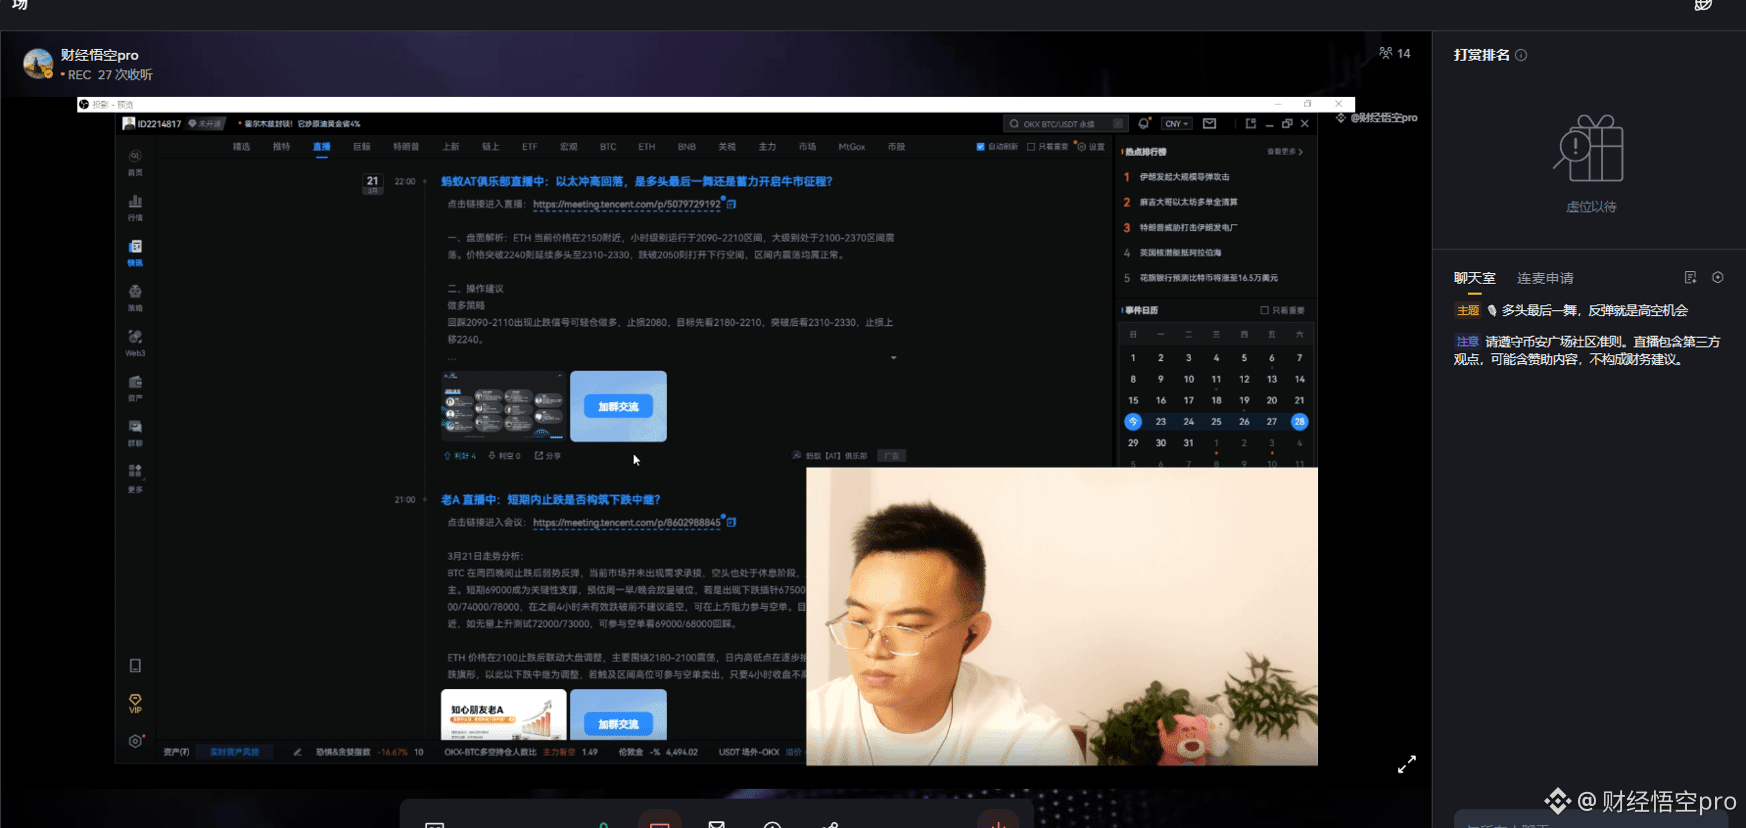Open the 知心朋友老A thumbnail
The height and width of the screenshot is (828, 1746).
coord(503,715)
